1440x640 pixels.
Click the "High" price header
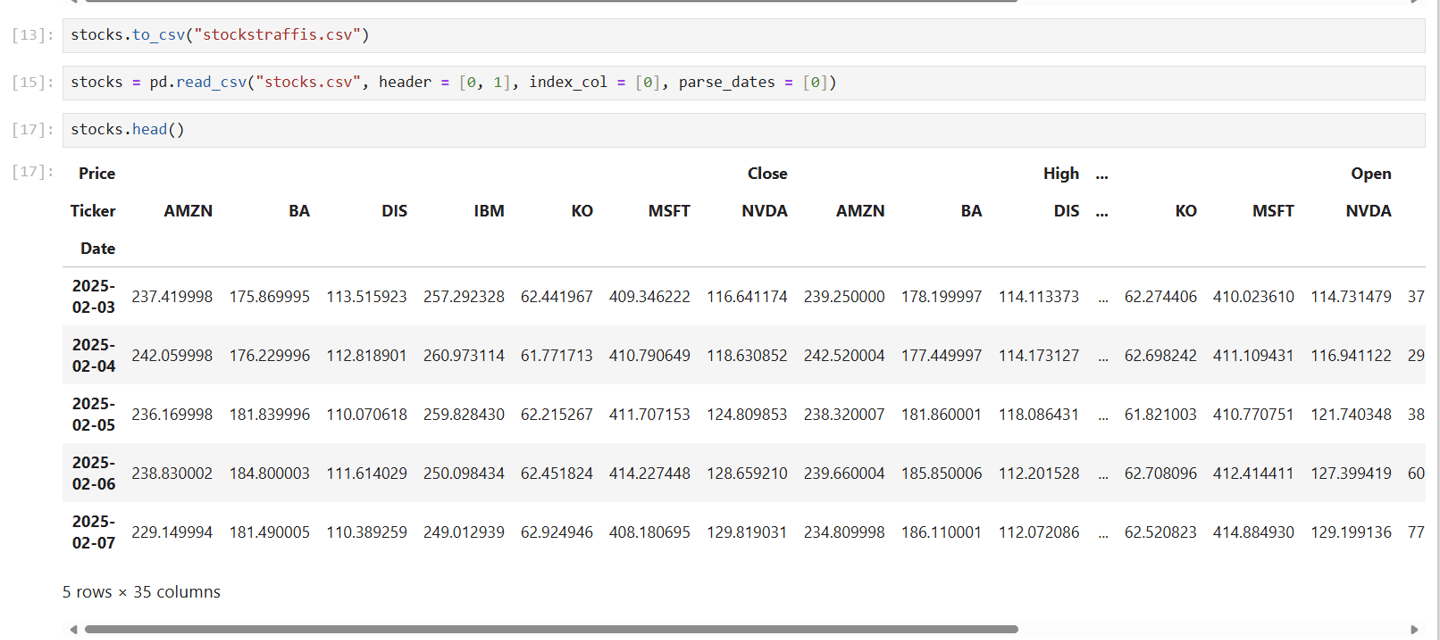point(1061,173)
